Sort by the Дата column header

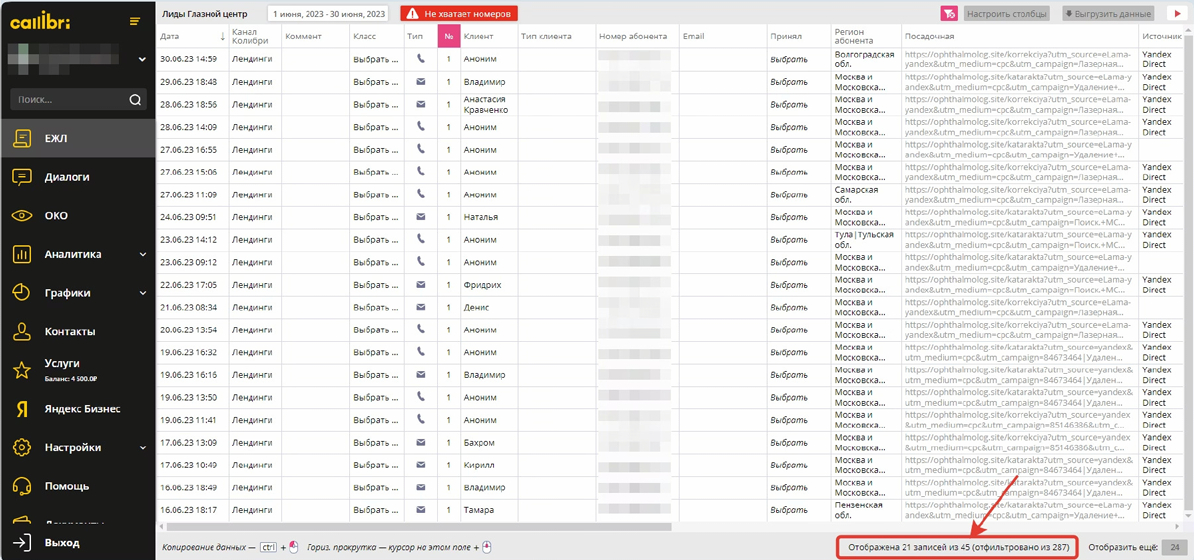(192, 36)
